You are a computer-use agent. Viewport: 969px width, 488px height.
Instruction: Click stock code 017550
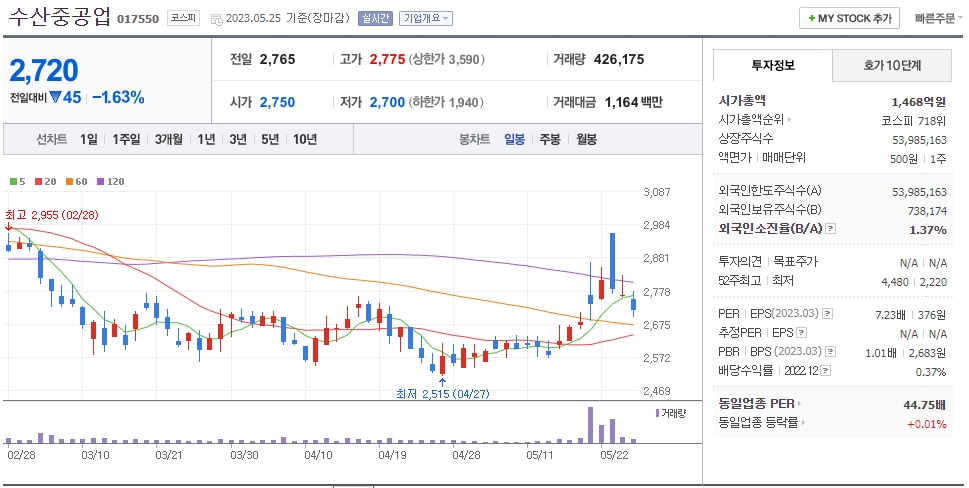138,19
